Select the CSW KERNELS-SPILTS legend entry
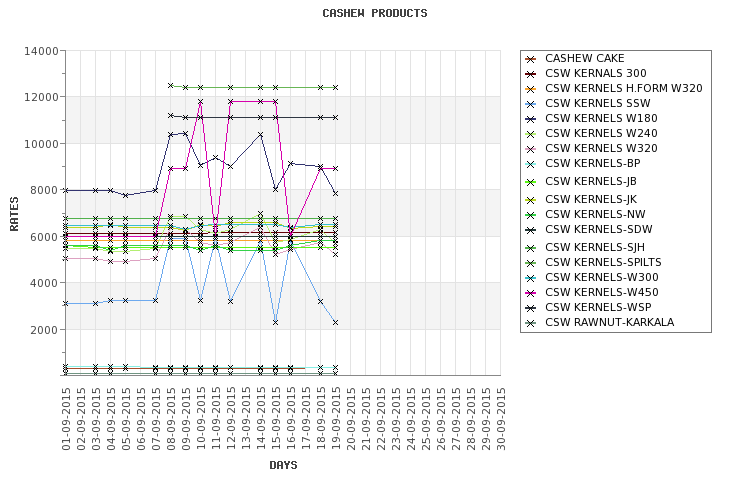The image size is (750, 500). [603, 262]
